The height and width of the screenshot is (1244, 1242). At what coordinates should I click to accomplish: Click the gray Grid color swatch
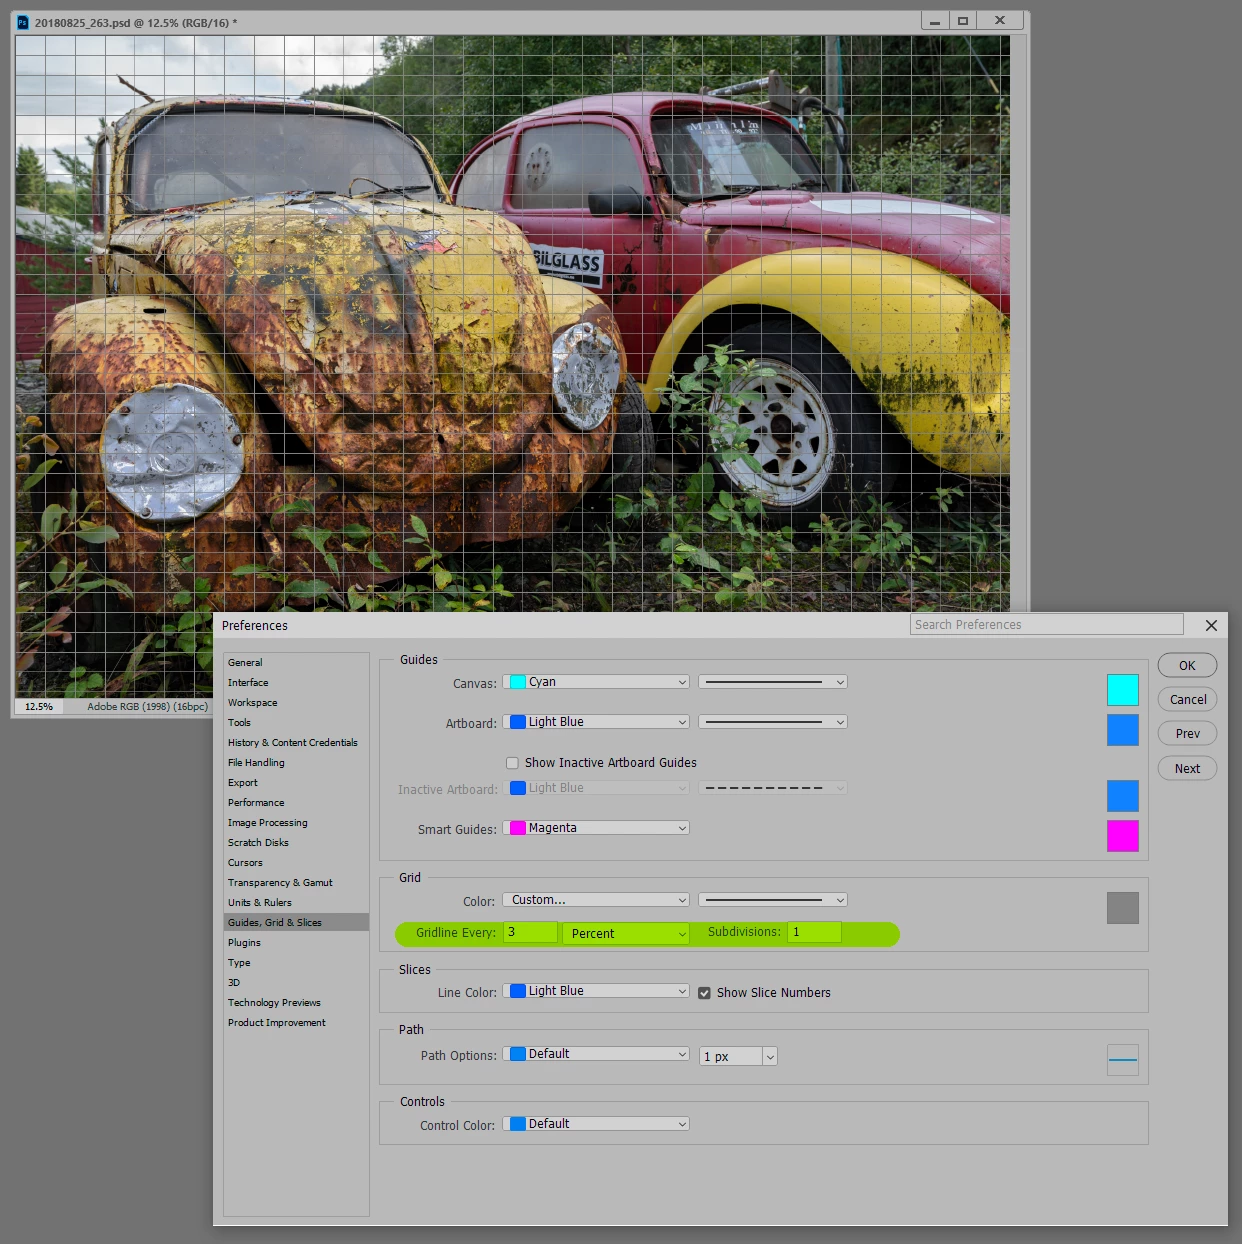click(1122, 908)
